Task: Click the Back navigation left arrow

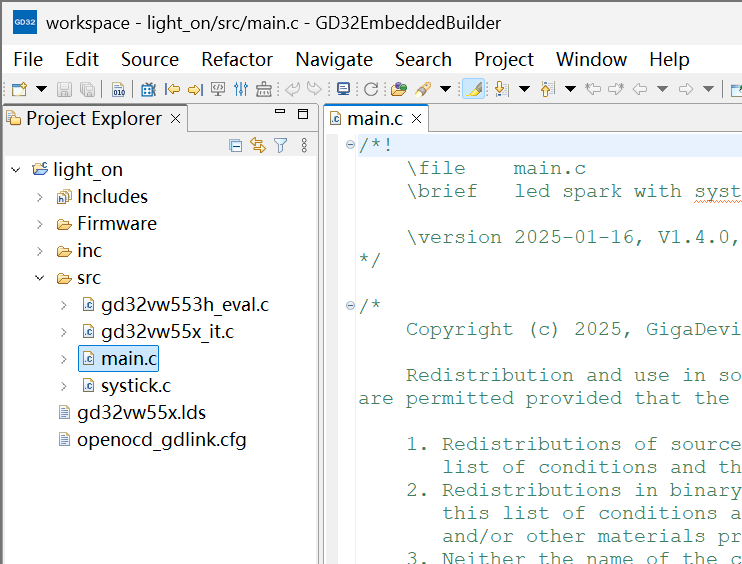Action: coord(640,89)
